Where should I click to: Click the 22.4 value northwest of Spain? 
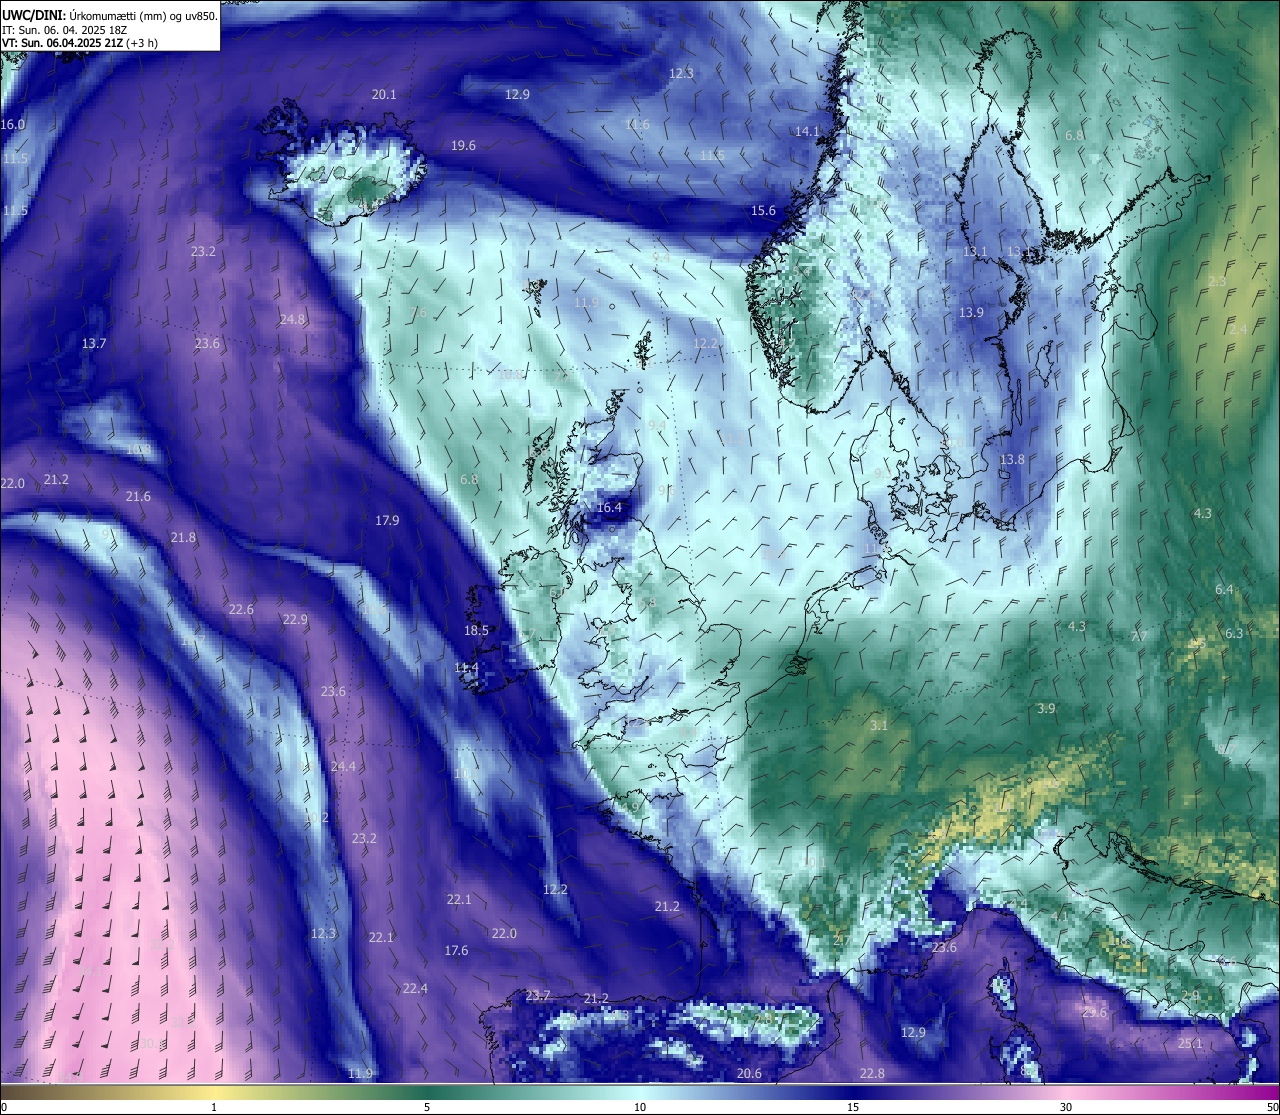click(x=415, y=989)
